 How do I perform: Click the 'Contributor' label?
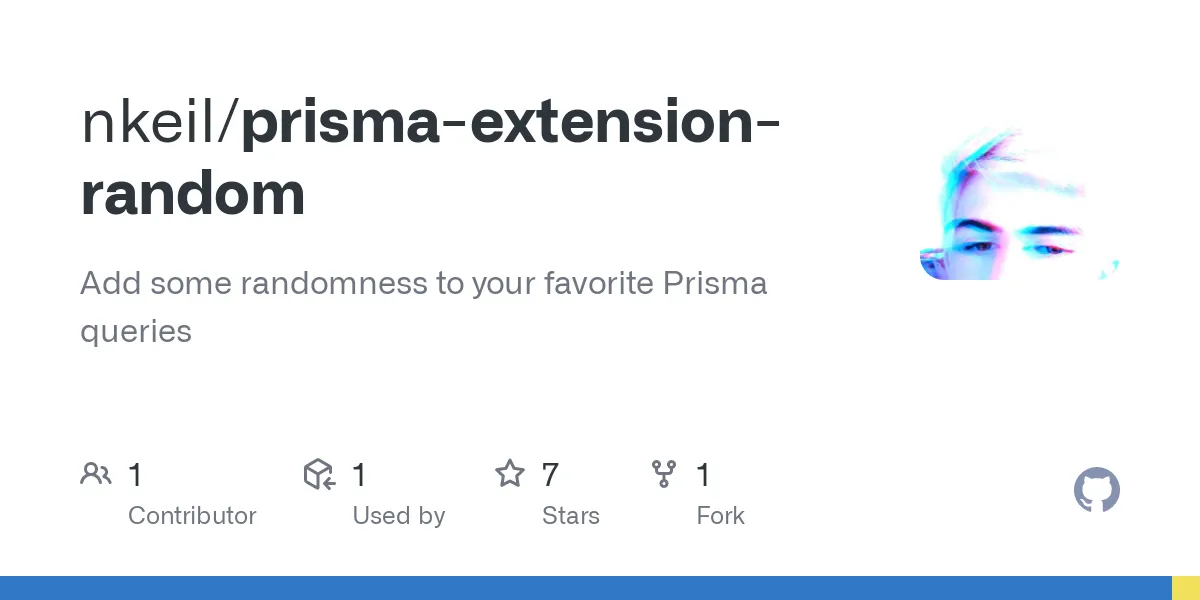192,516
